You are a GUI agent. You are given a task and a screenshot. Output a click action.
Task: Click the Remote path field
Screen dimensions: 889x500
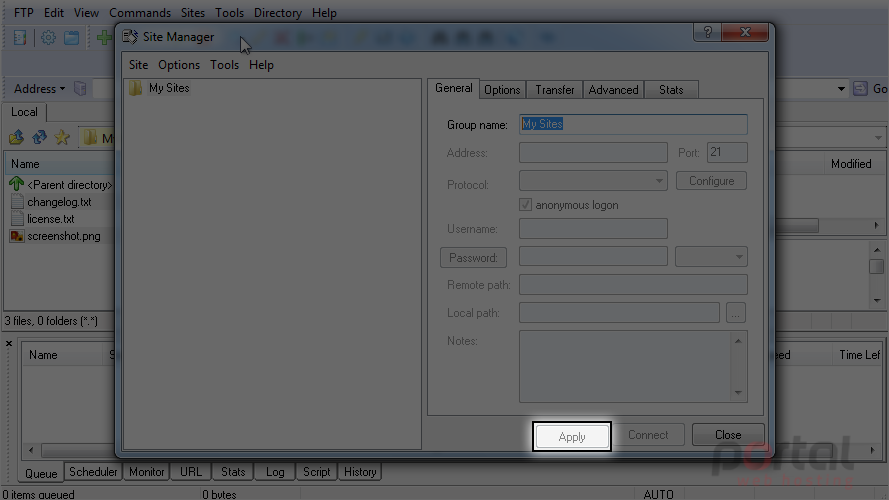633,285
